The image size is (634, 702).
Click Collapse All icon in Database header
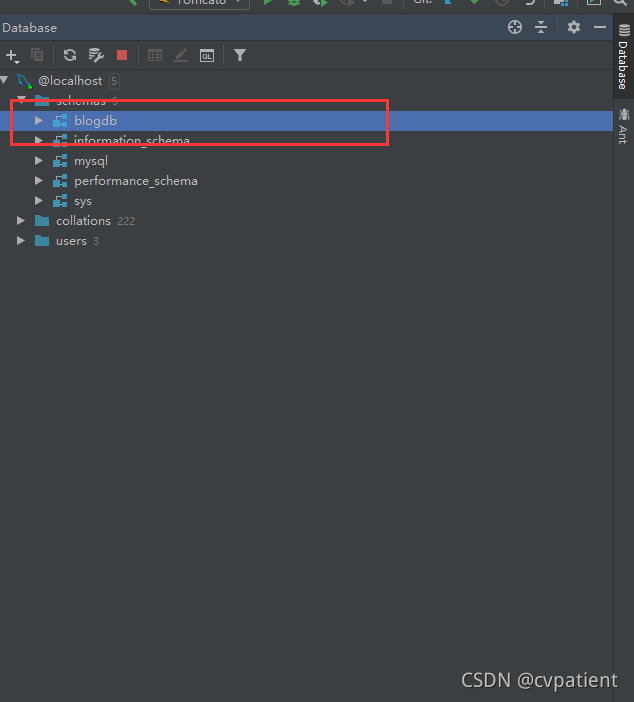541,27
